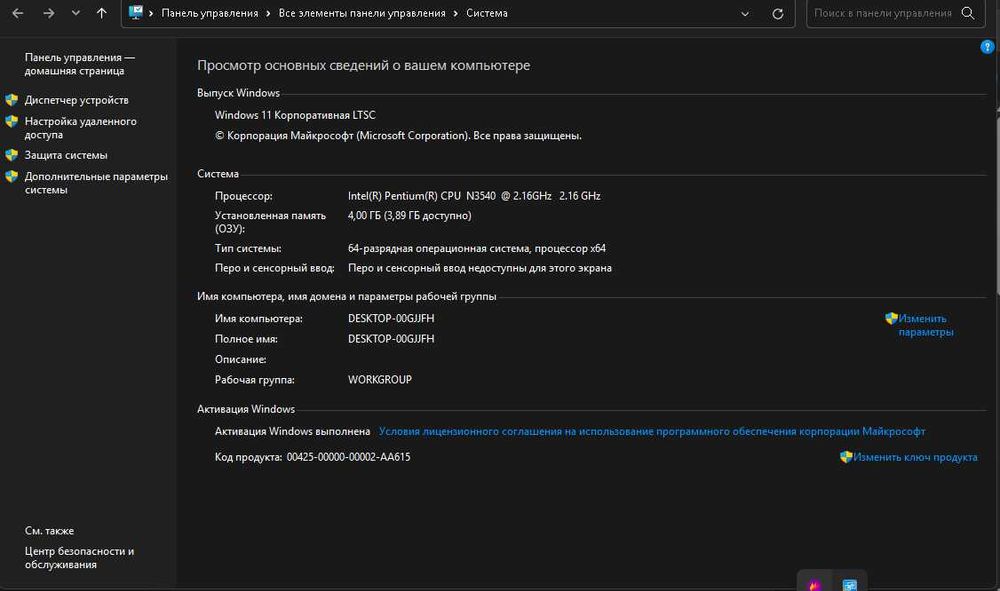The height and width of the screenshot is (591, 1000).
Task: Click the flame app icon in taskbar
Action: tap(814, 584)
